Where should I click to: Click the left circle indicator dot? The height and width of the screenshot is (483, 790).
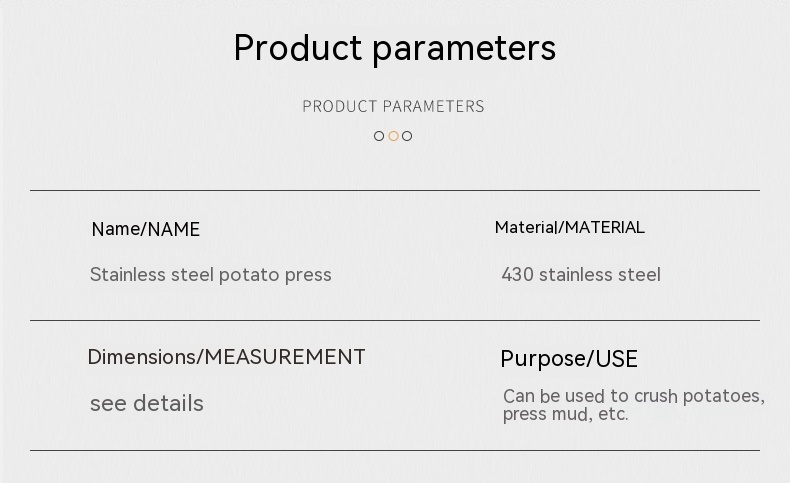[x=379, y=136]
